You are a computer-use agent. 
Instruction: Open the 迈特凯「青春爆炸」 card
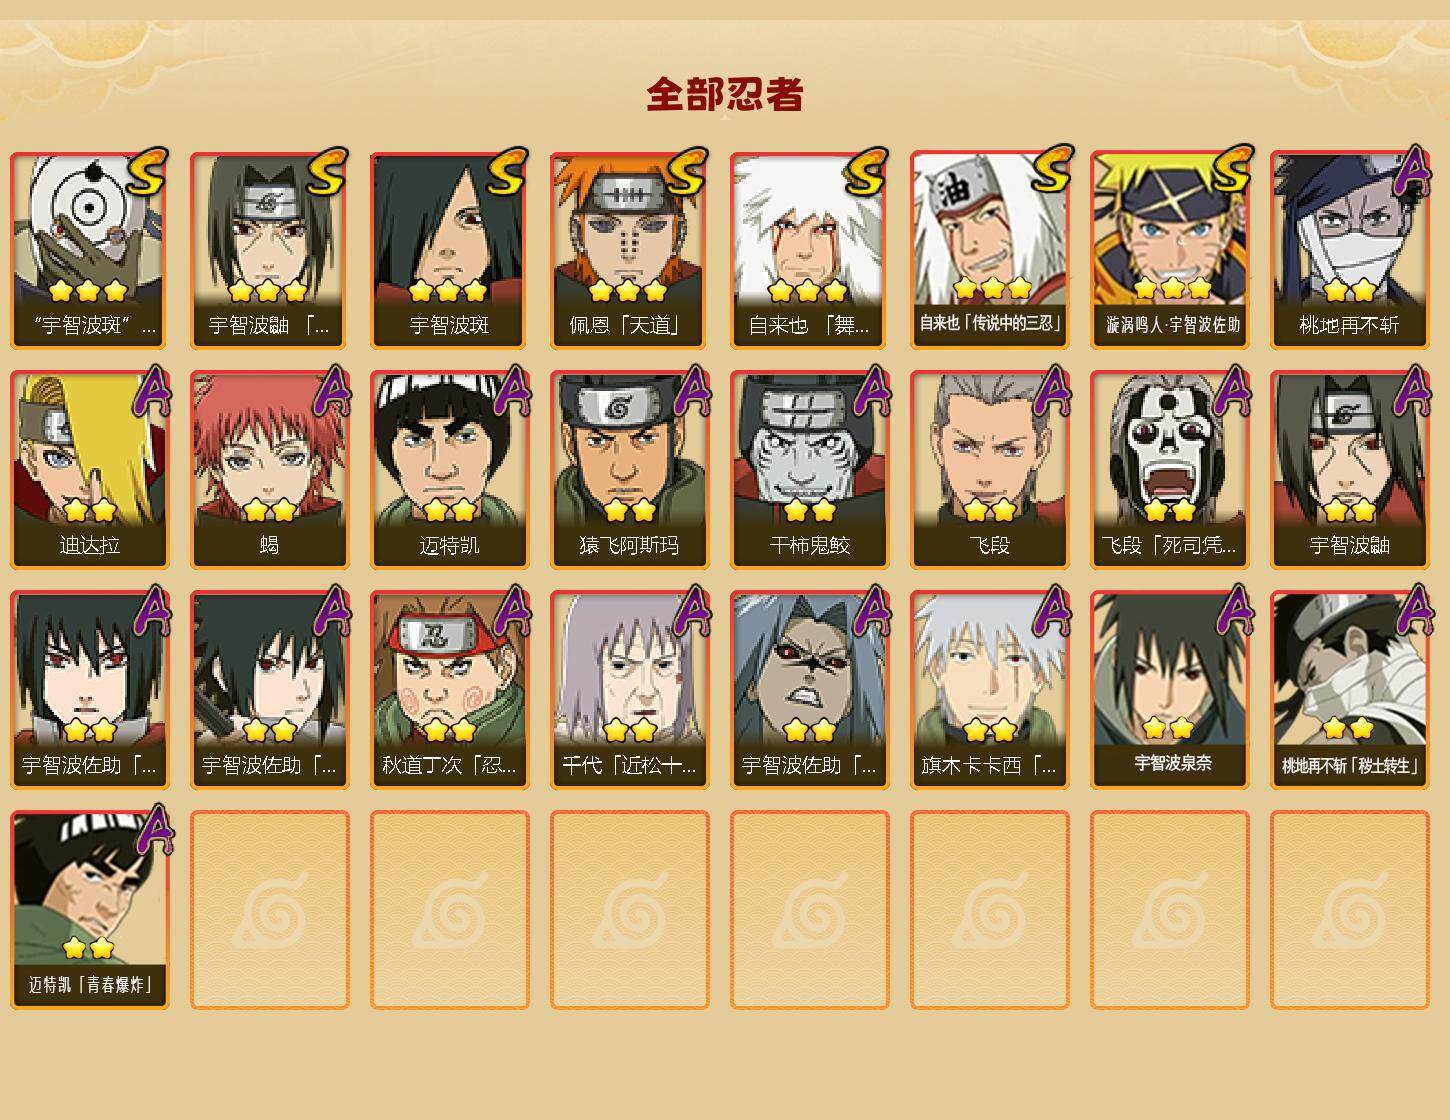click(x=89, y=910)
